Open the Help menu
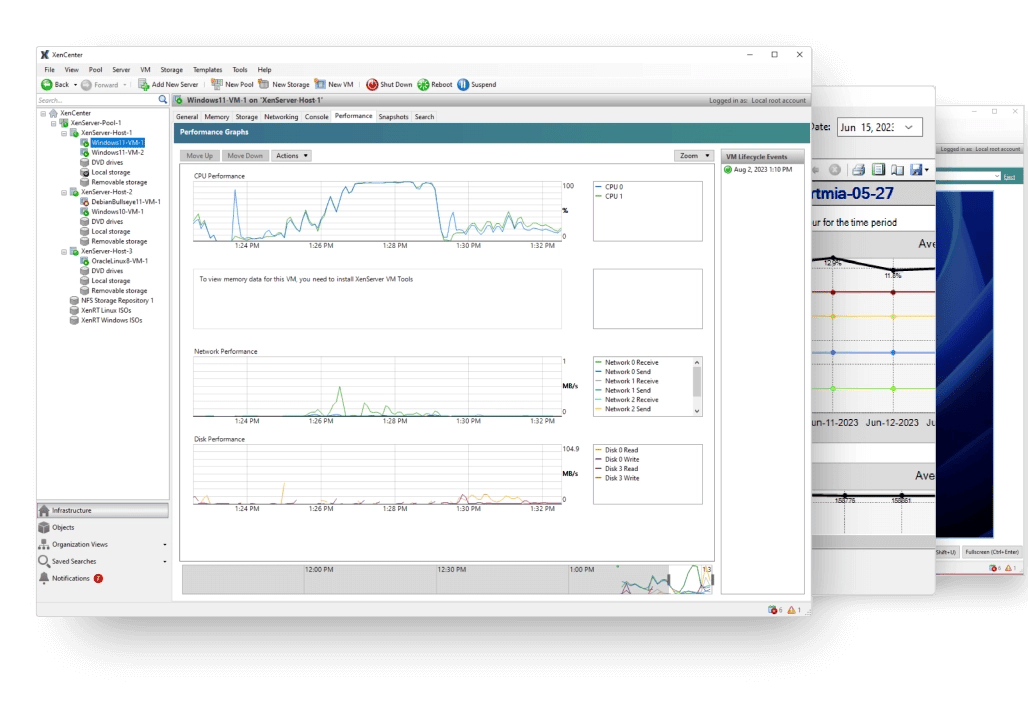Viewport: 1028px width, 709px height. (264, 70)
